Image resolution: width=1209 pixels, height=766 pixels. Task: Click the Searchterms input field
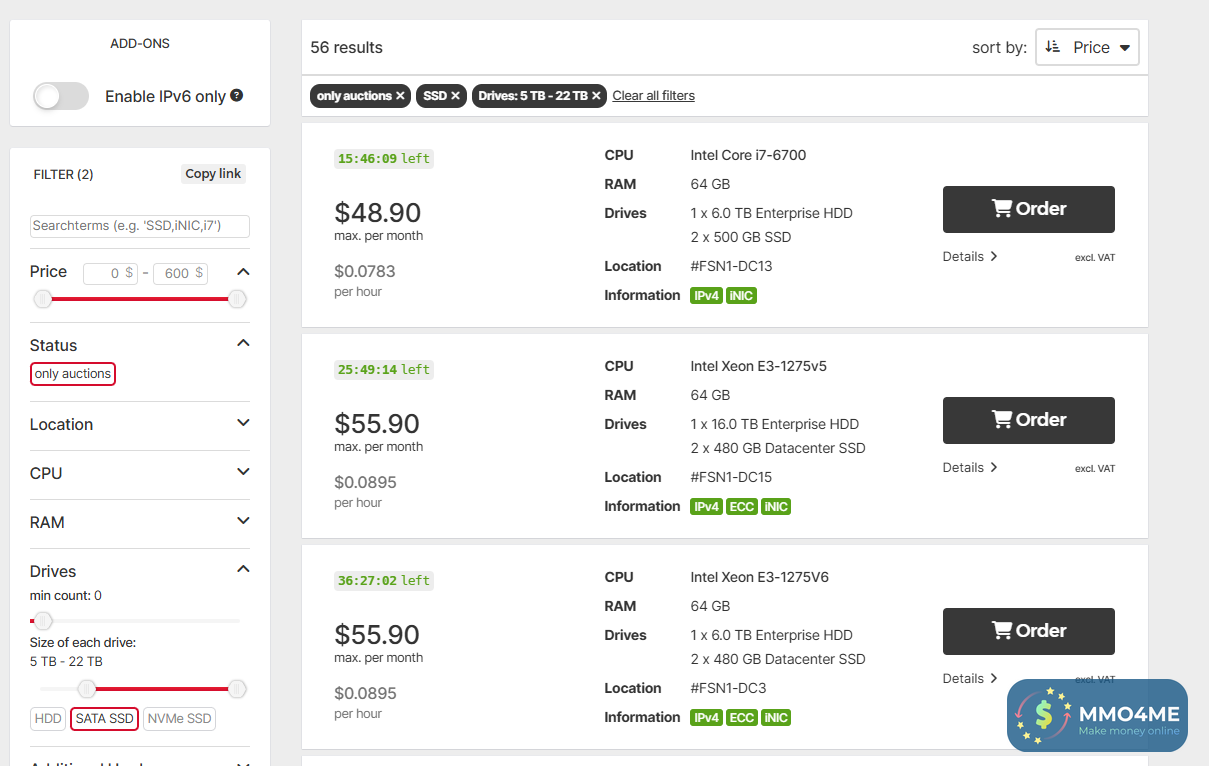point(140,226)
